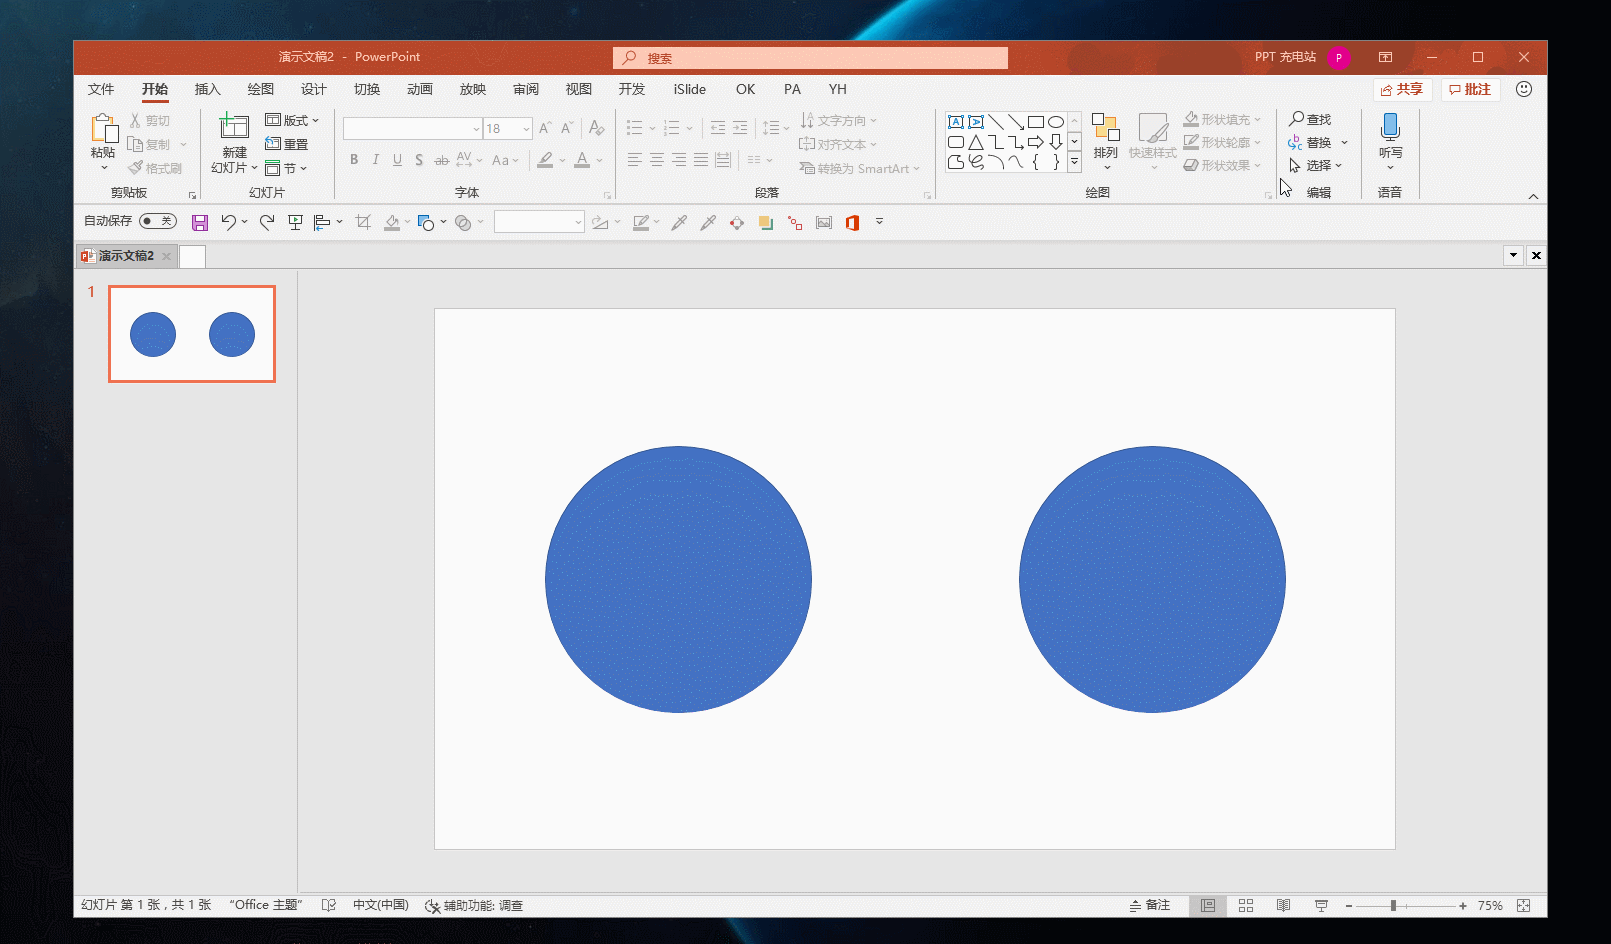This screenshot has height=944, width=1611.
Task: Click the Redo arrow icon
Action: pos(267,222)
